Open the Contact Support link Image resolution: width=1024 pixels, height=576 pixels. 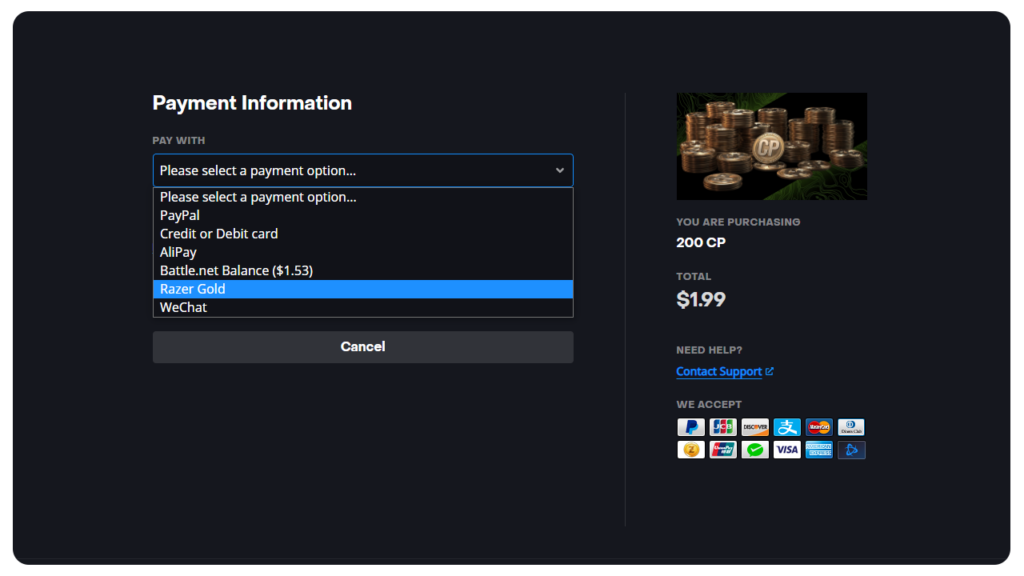click(719, 372)
